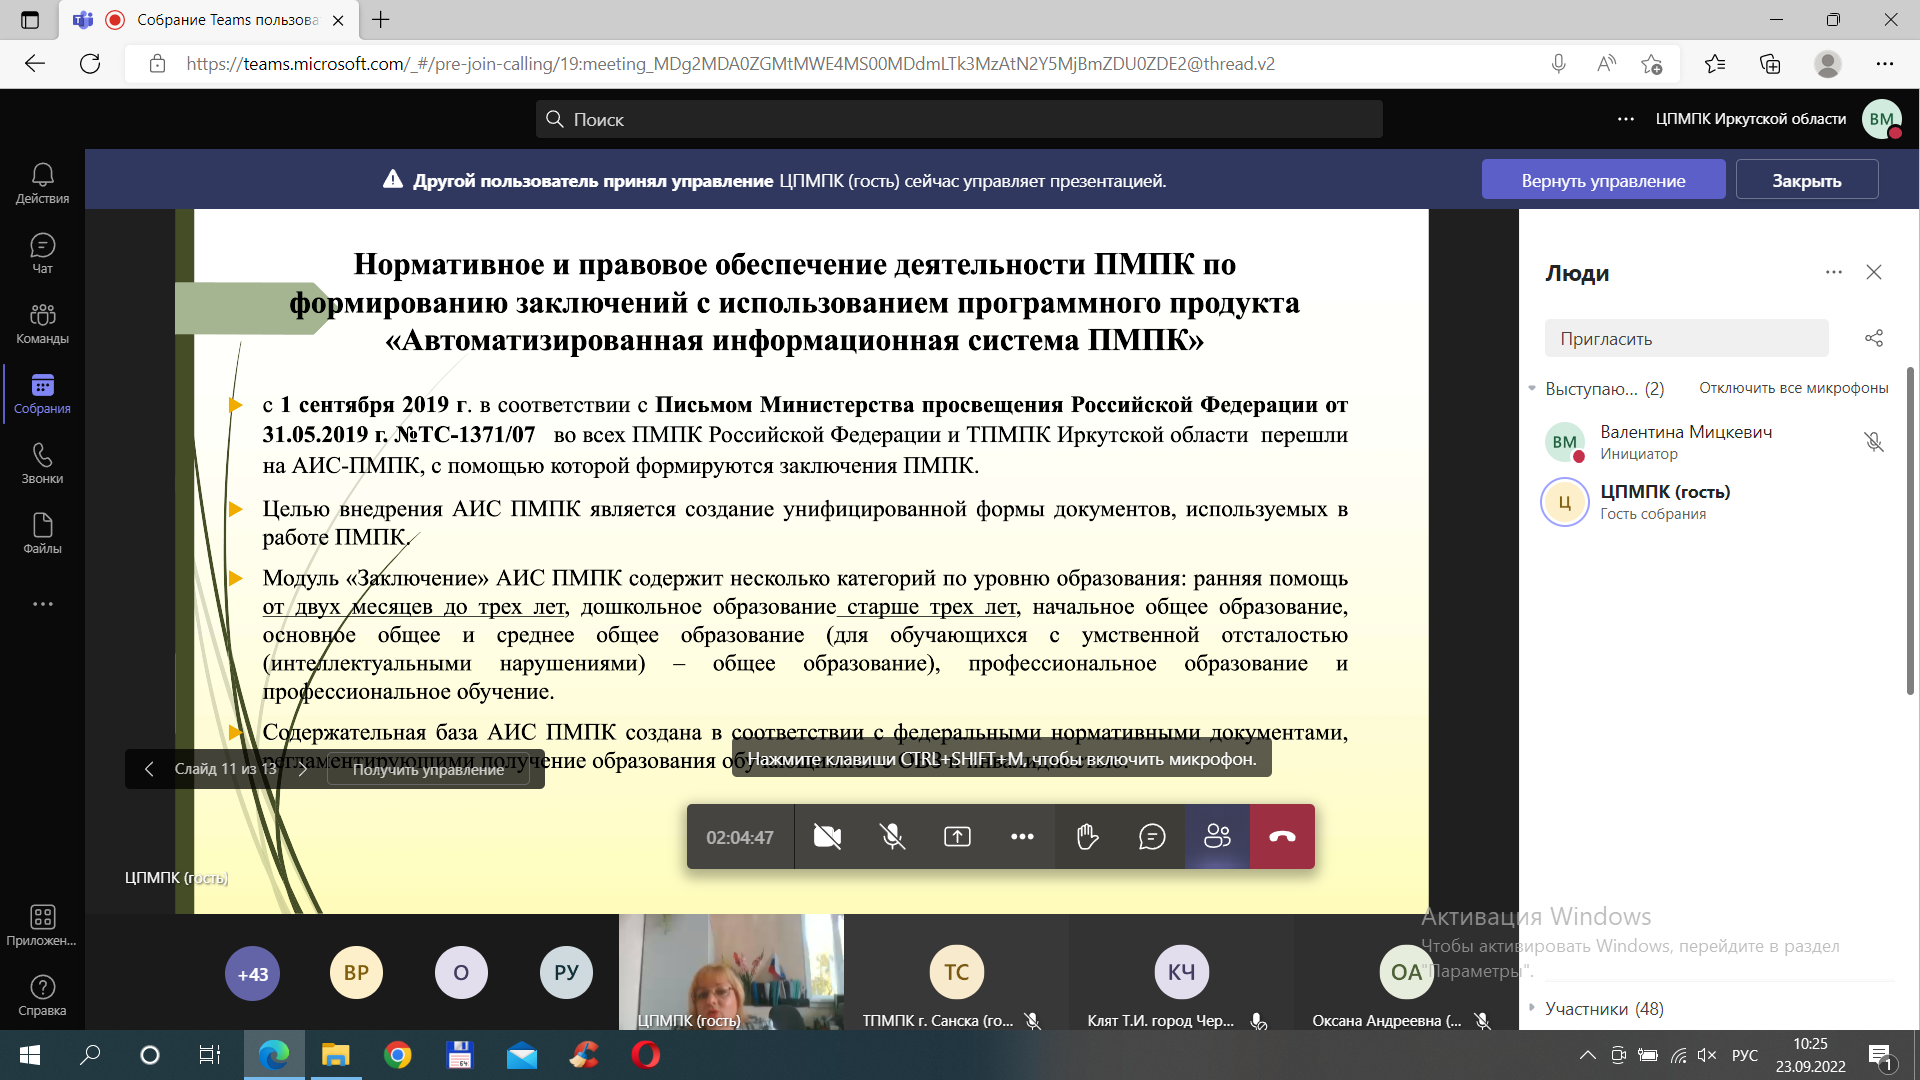
Task: Hide the participants panel via toolbar
Action: pyautogui.click(x=1217, y=837)
